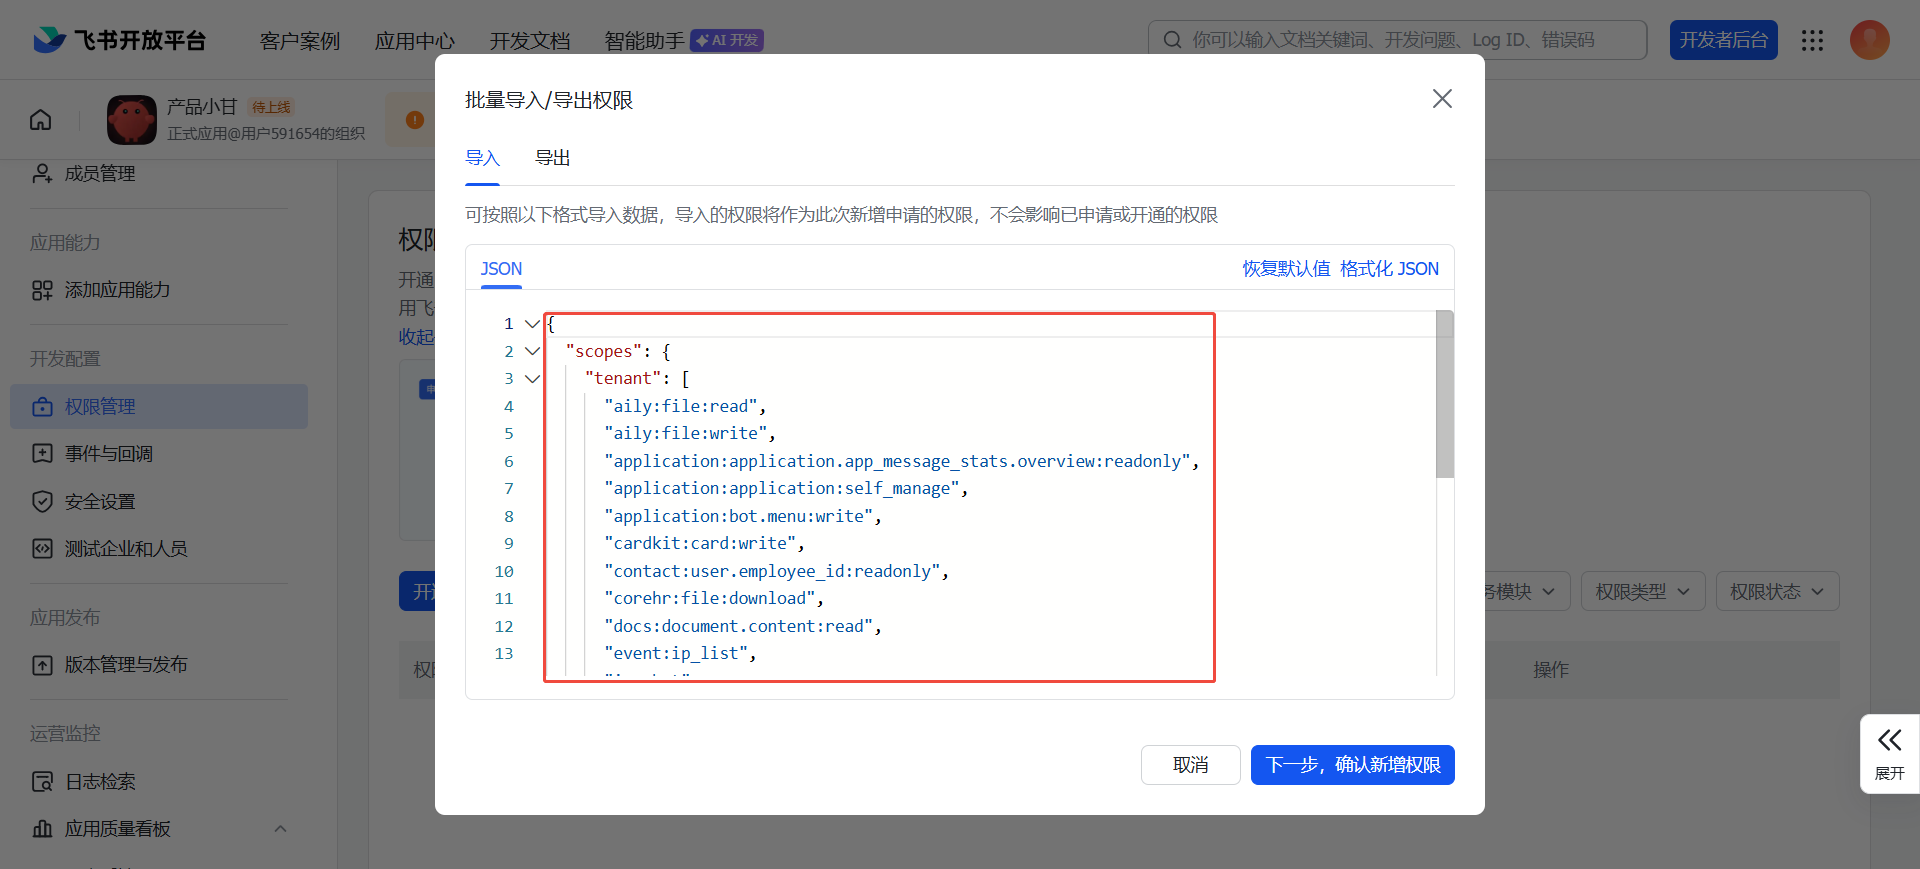This screenshot has height=869, width=1920.
Task: Click the 开发者后台 button
Action: point(1724,40)
